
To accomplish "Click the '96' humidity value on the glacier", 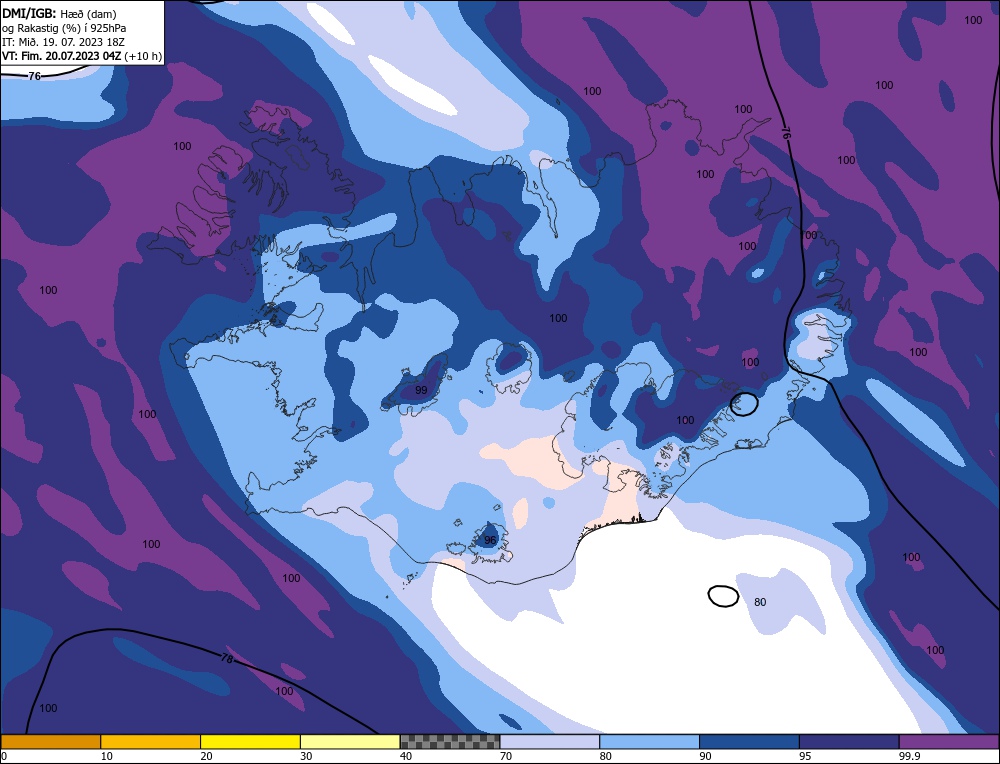I will (x=490, y=540).
